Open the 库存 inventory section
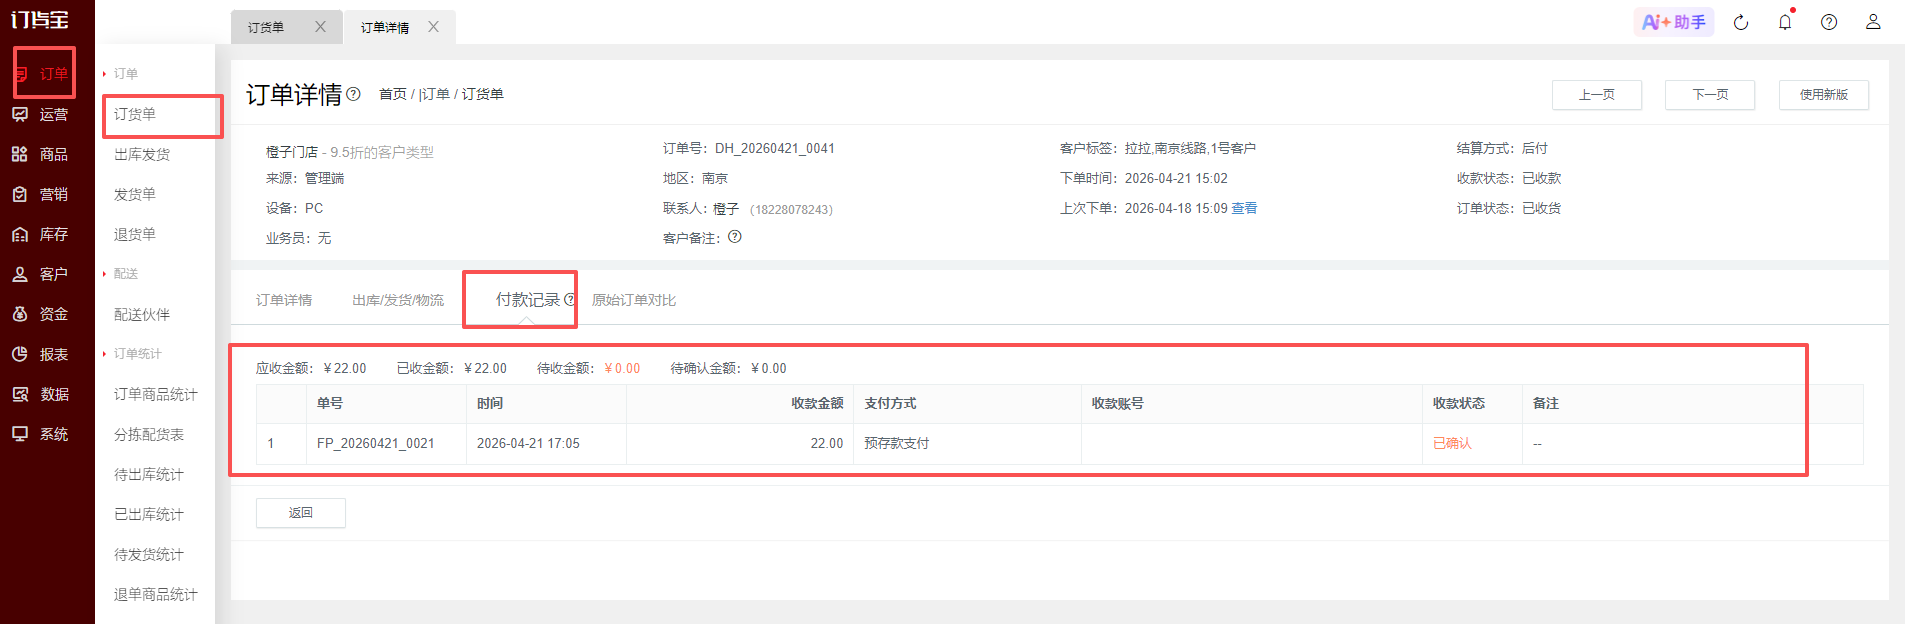 40,234
